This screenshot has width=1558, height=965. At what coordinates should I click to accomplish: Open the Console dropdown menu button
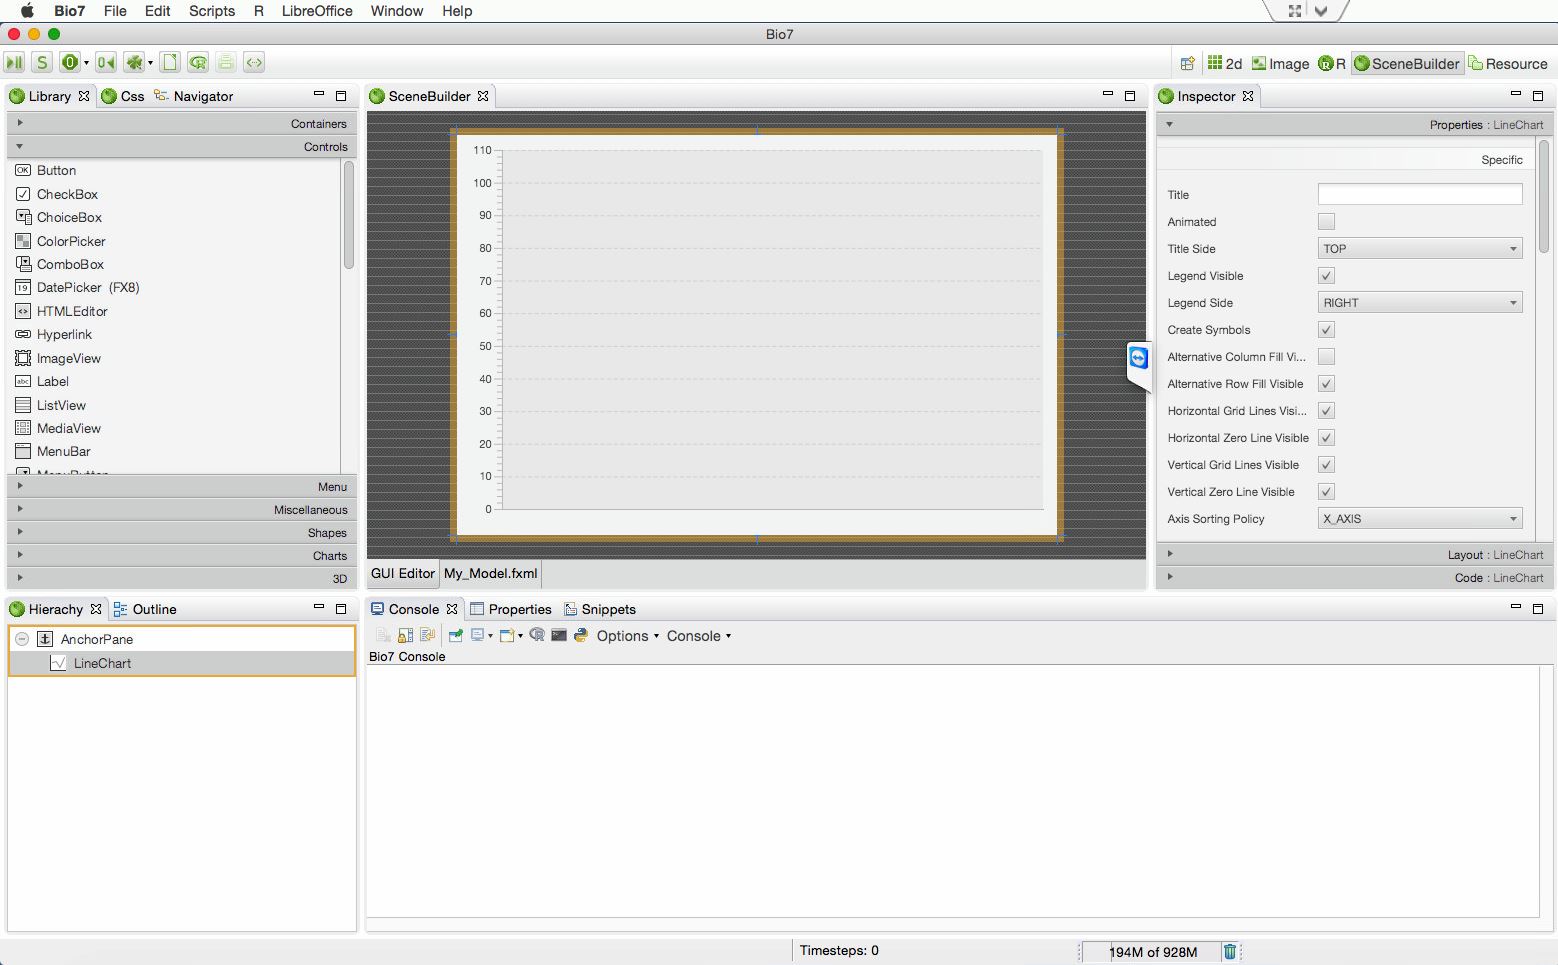699,636
